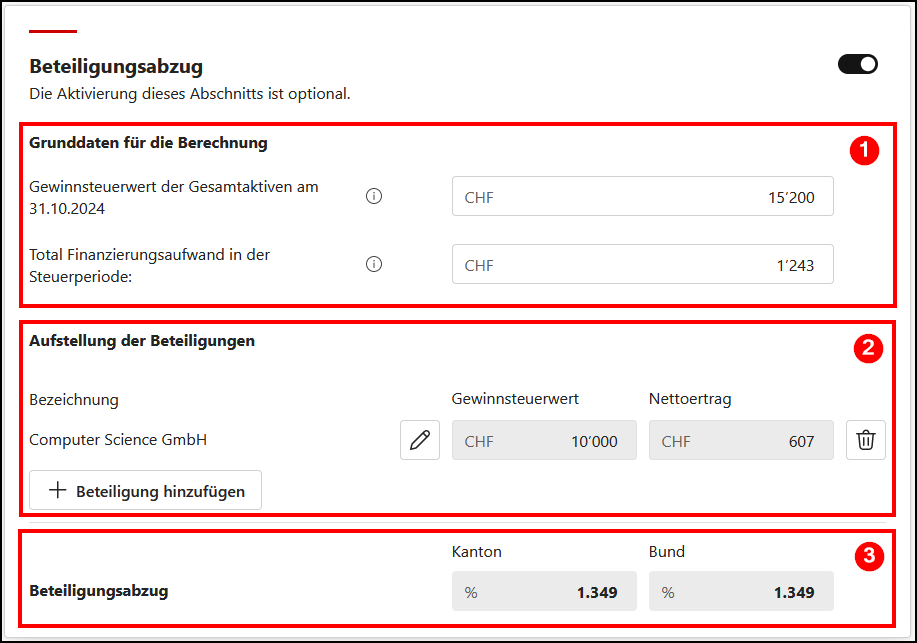Focus the Gesamtaktiven CHF field showing 15'200
Viewport: 917px width, 643px height.
[x=643, y=196]
